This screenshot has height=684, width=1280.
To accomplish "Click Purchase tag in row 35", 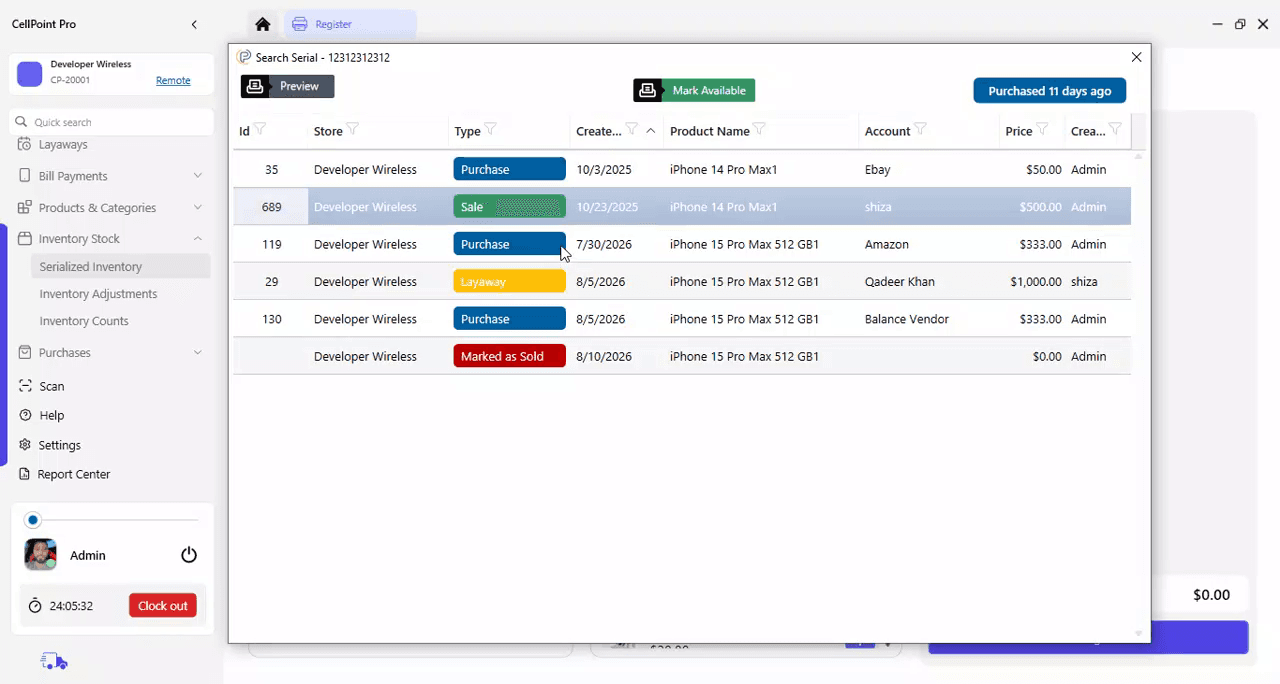I will coord(510,169).
